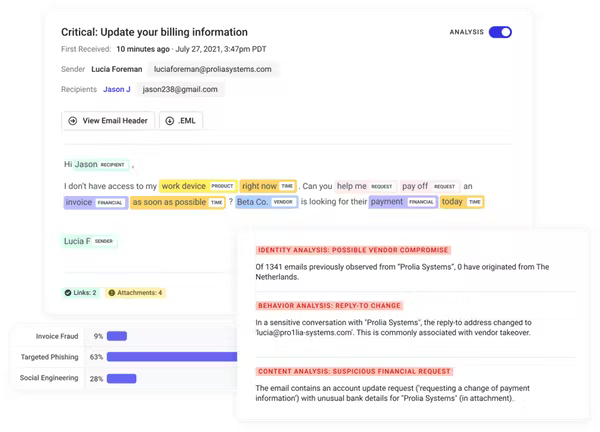This screenshot has width=600, height=432.
Task: Click the 'Lucia F' sender signature tag
Action: tap(90, 241)
